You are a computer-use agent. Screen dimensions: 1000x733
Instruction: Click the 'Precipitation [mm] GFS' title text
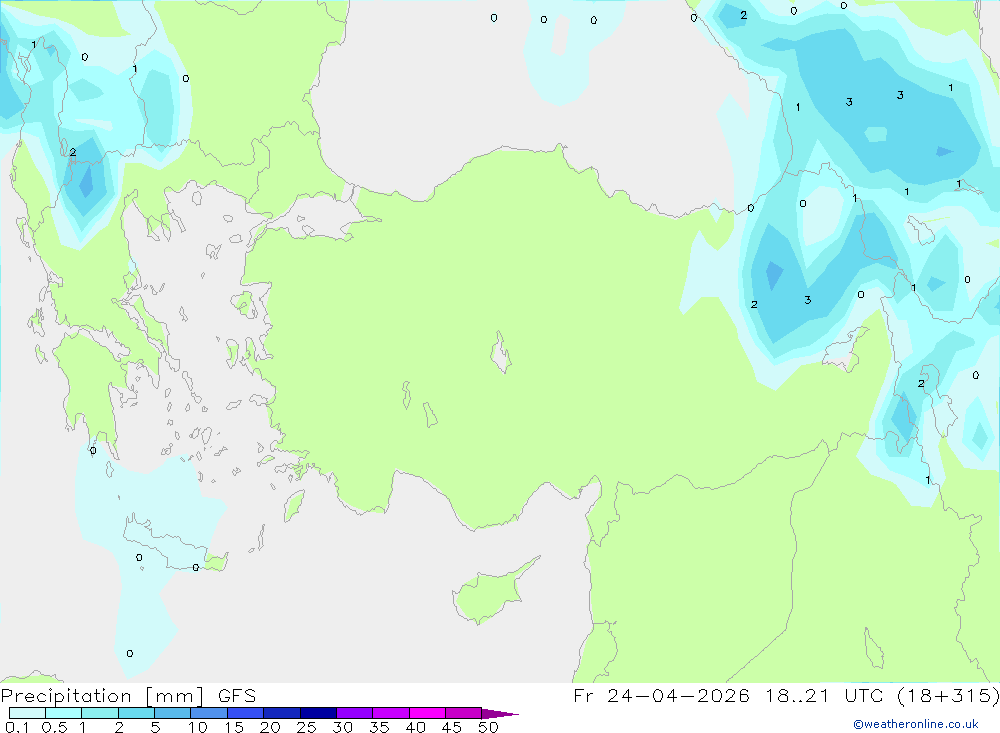[128, 696]
